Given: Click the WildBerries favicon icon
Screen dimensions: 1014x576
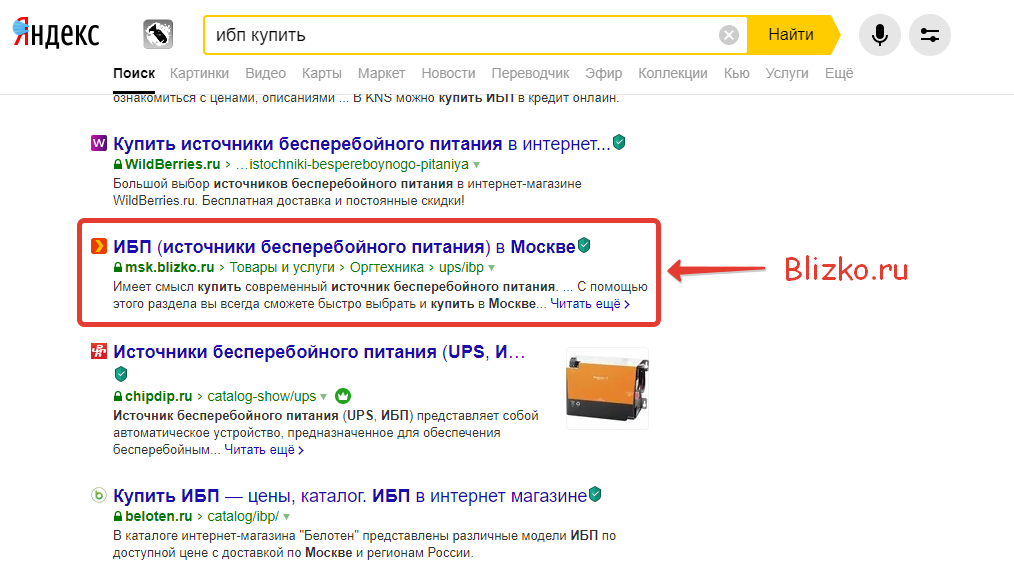Looking at the screenshot, I should (98, 143).
